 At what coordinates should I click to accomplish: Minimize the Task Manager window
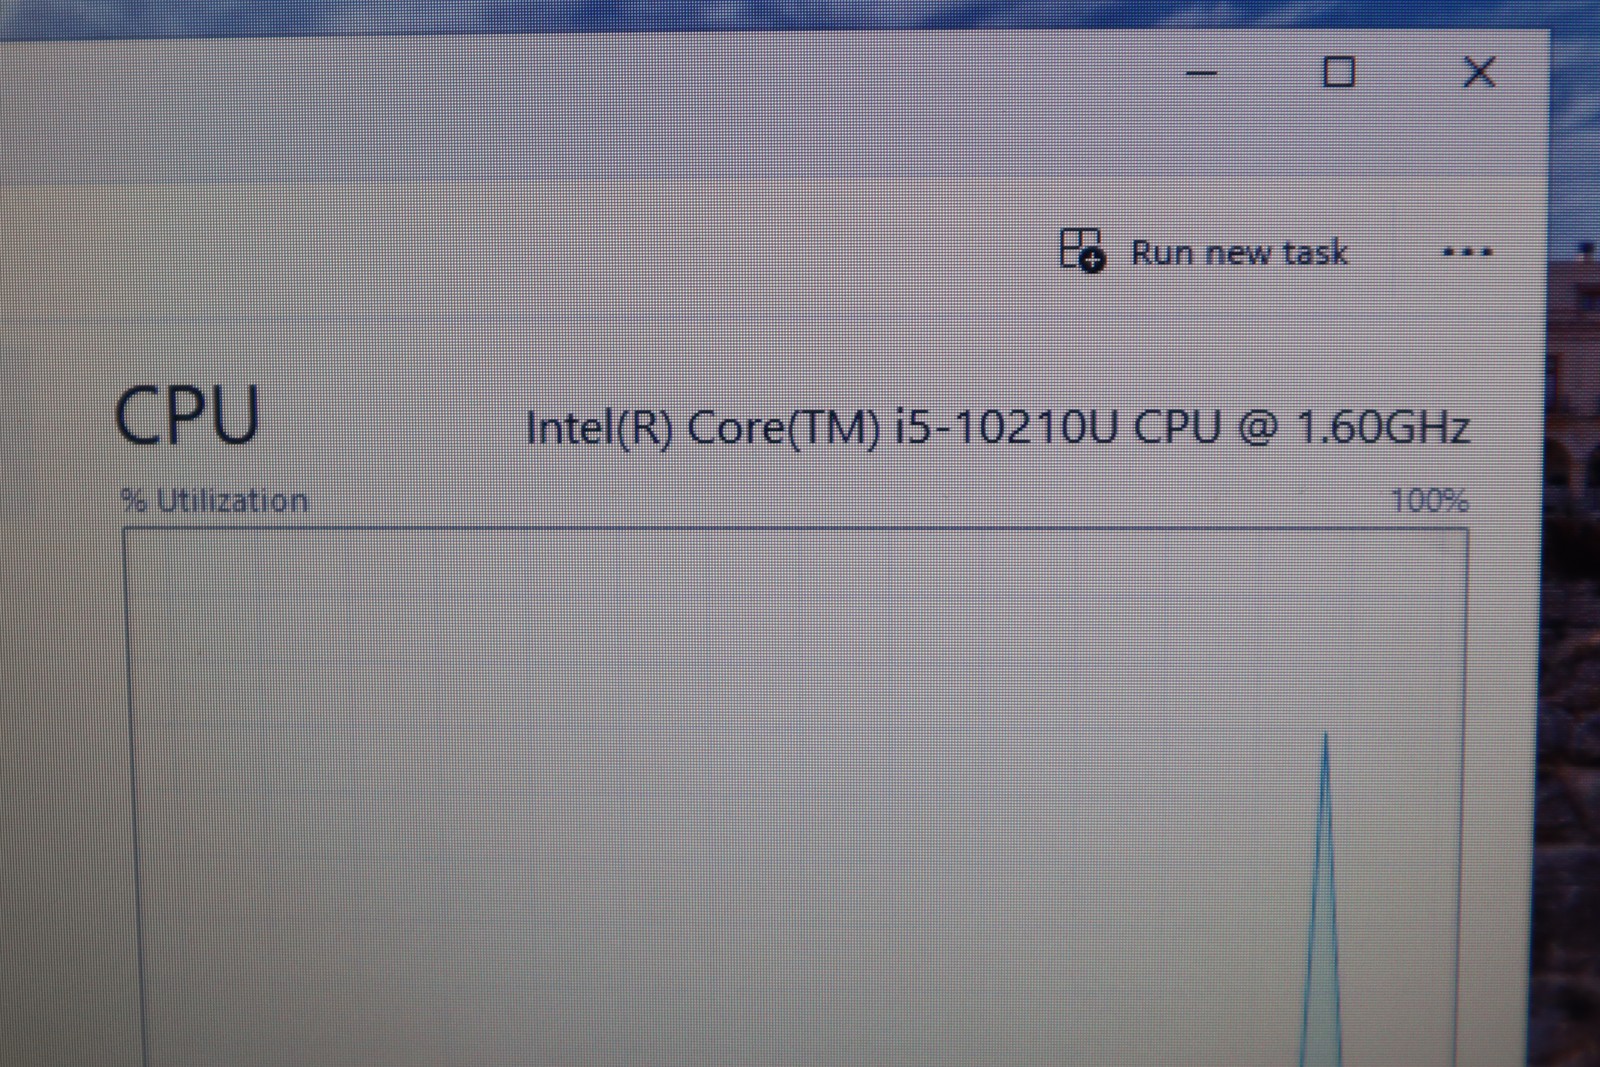pos(1201,73)
